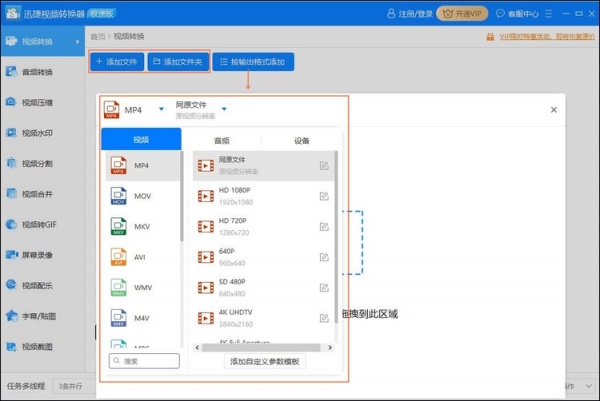The image size is (600, 401).
Task: Select the MP4 format in list
Action: coord(142,165)
